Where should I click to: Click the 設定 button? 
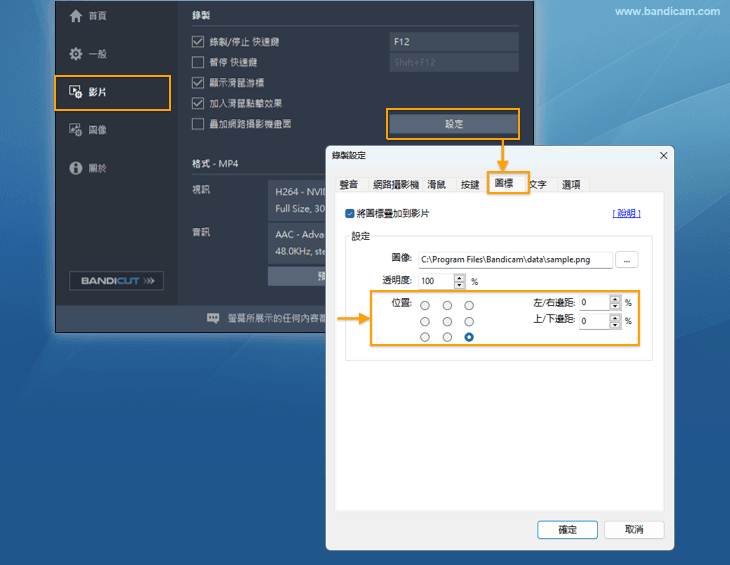click(x=453, y=124)
